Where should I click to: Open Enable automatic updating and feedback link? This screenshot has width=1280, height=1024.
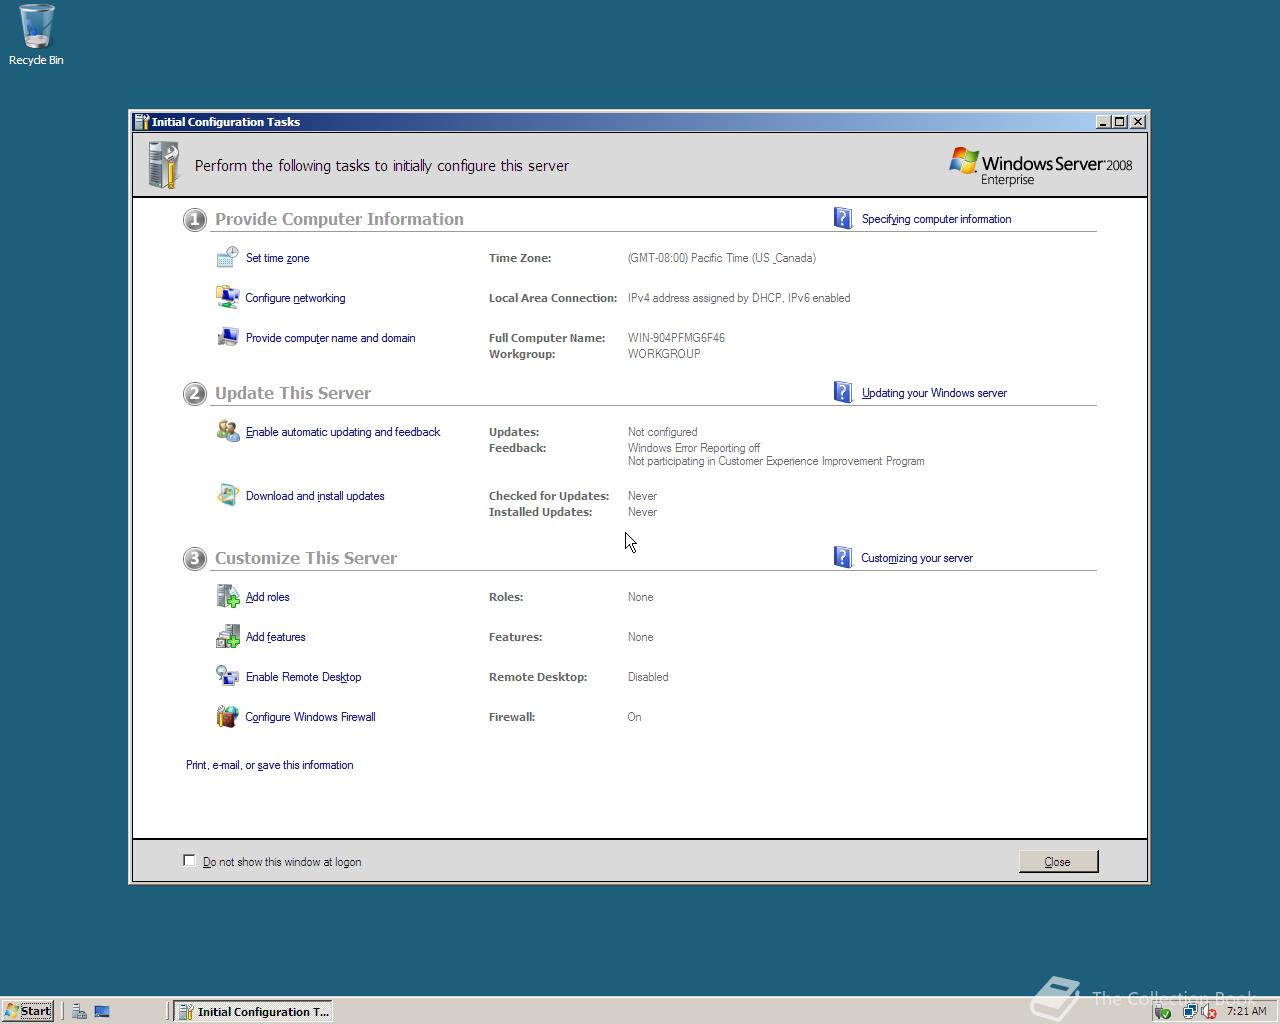point(343,432)
